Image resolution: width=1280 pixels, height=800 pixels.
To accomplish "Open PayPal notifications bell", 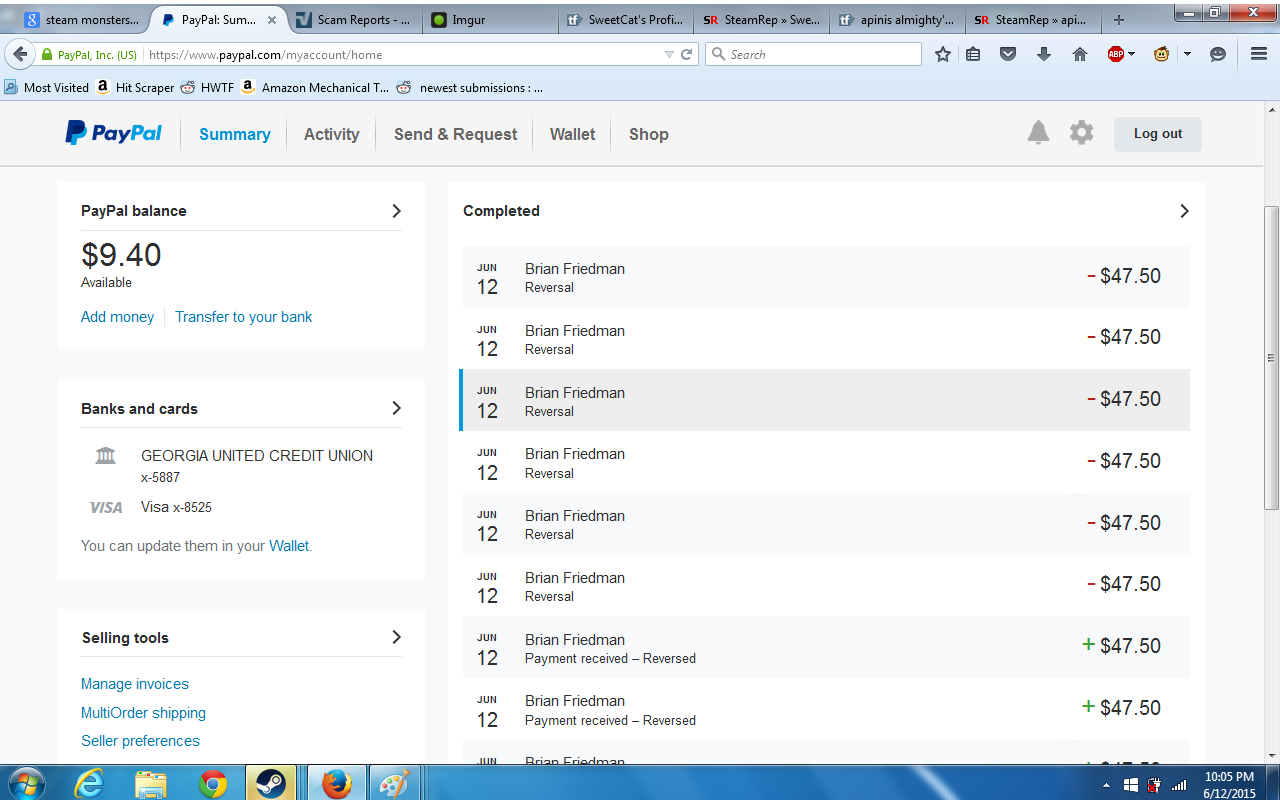I will [1038, 133].
